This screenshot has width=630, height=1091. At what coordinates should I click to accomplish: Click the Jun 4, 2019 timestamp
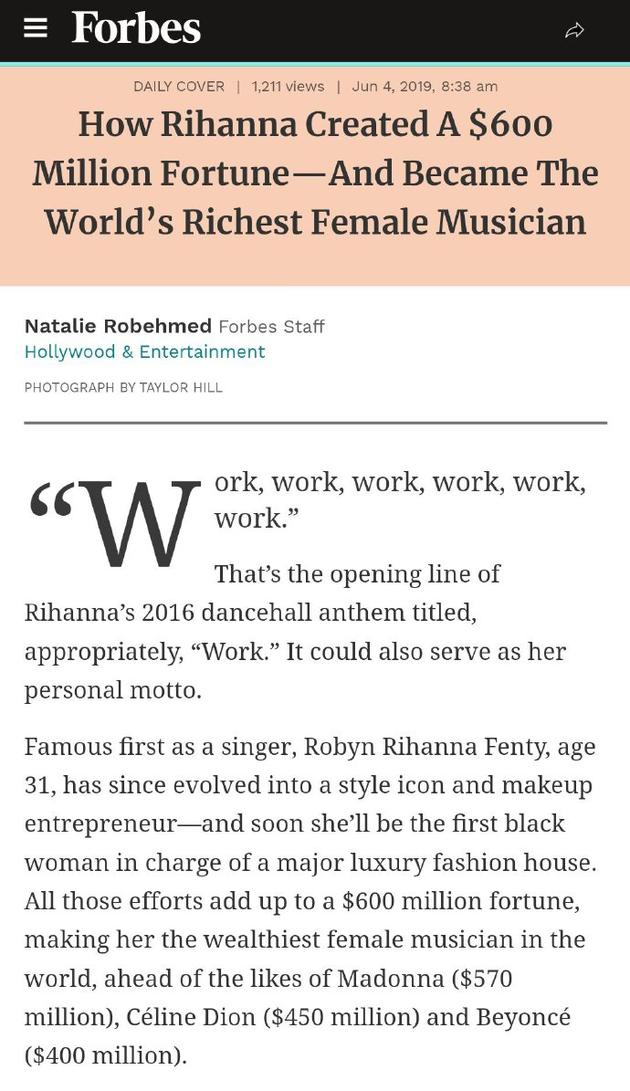424,86
